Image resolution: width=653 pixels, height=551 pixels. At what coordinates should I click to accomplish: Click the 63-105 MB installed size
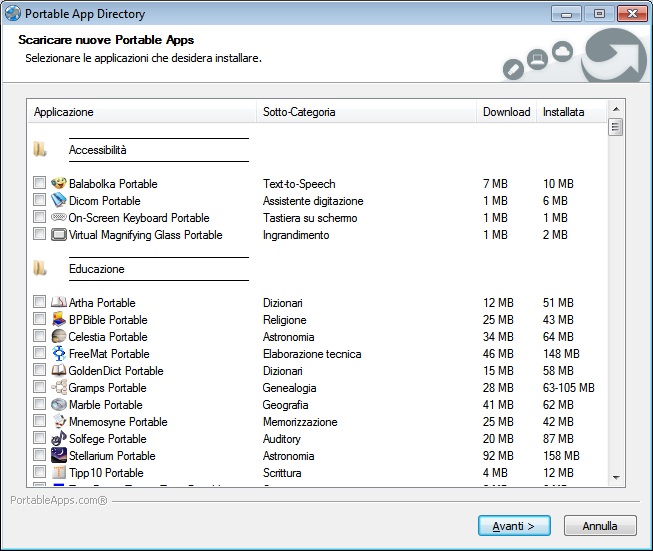[x=568, y=388]
